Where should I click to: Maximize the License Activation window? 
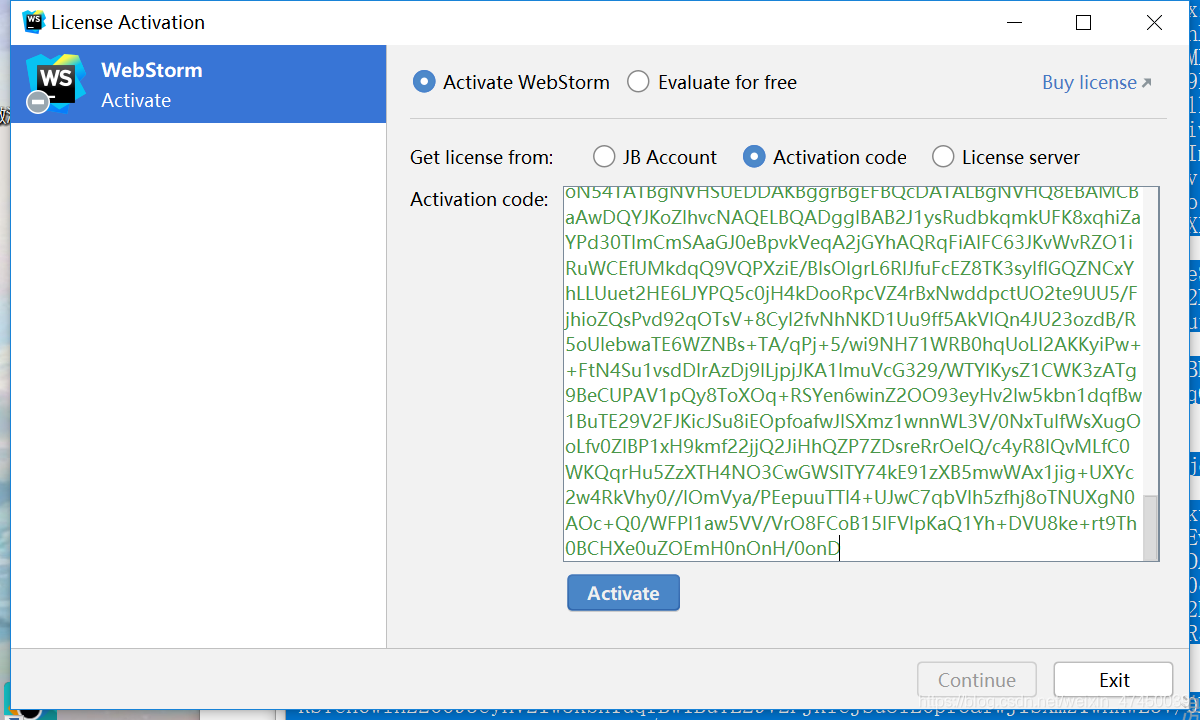(1083, 22)
